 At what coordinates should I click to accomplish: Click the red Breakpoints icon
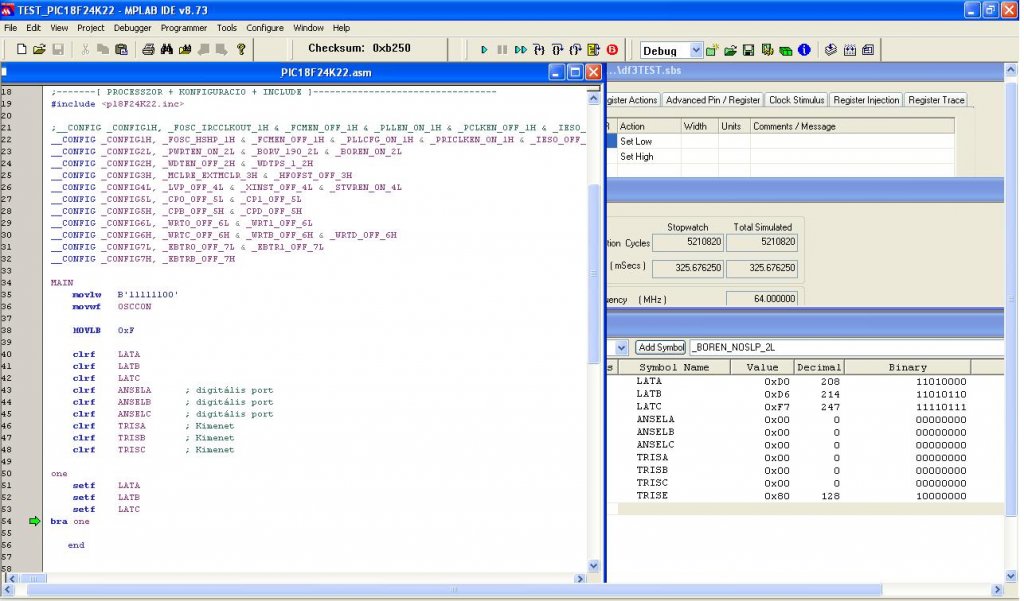612,50
